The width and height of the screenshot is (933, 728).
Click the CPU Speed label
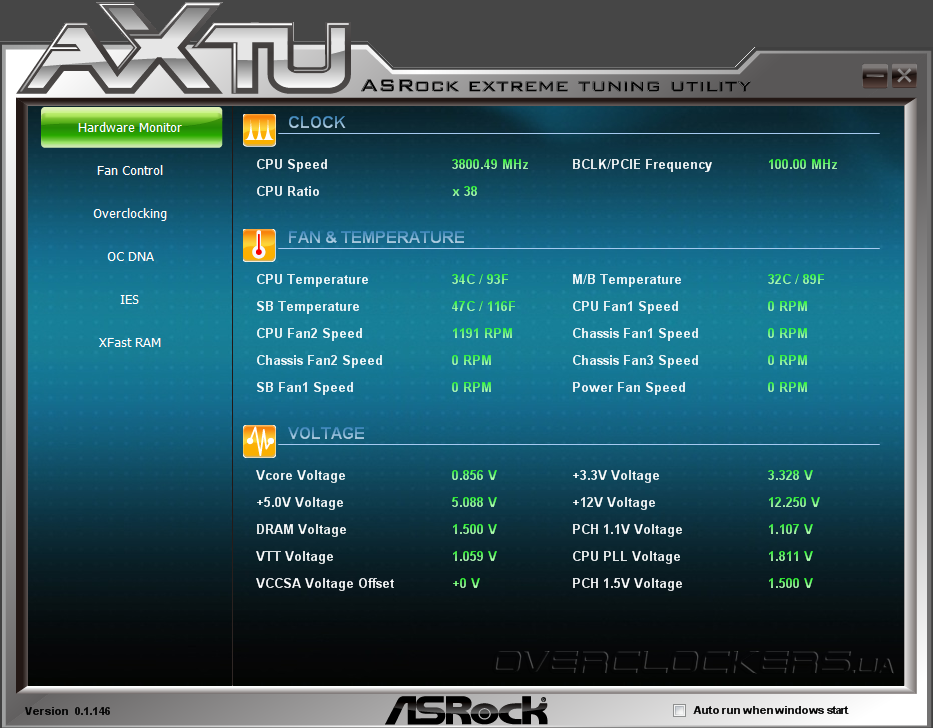point(292,164)
